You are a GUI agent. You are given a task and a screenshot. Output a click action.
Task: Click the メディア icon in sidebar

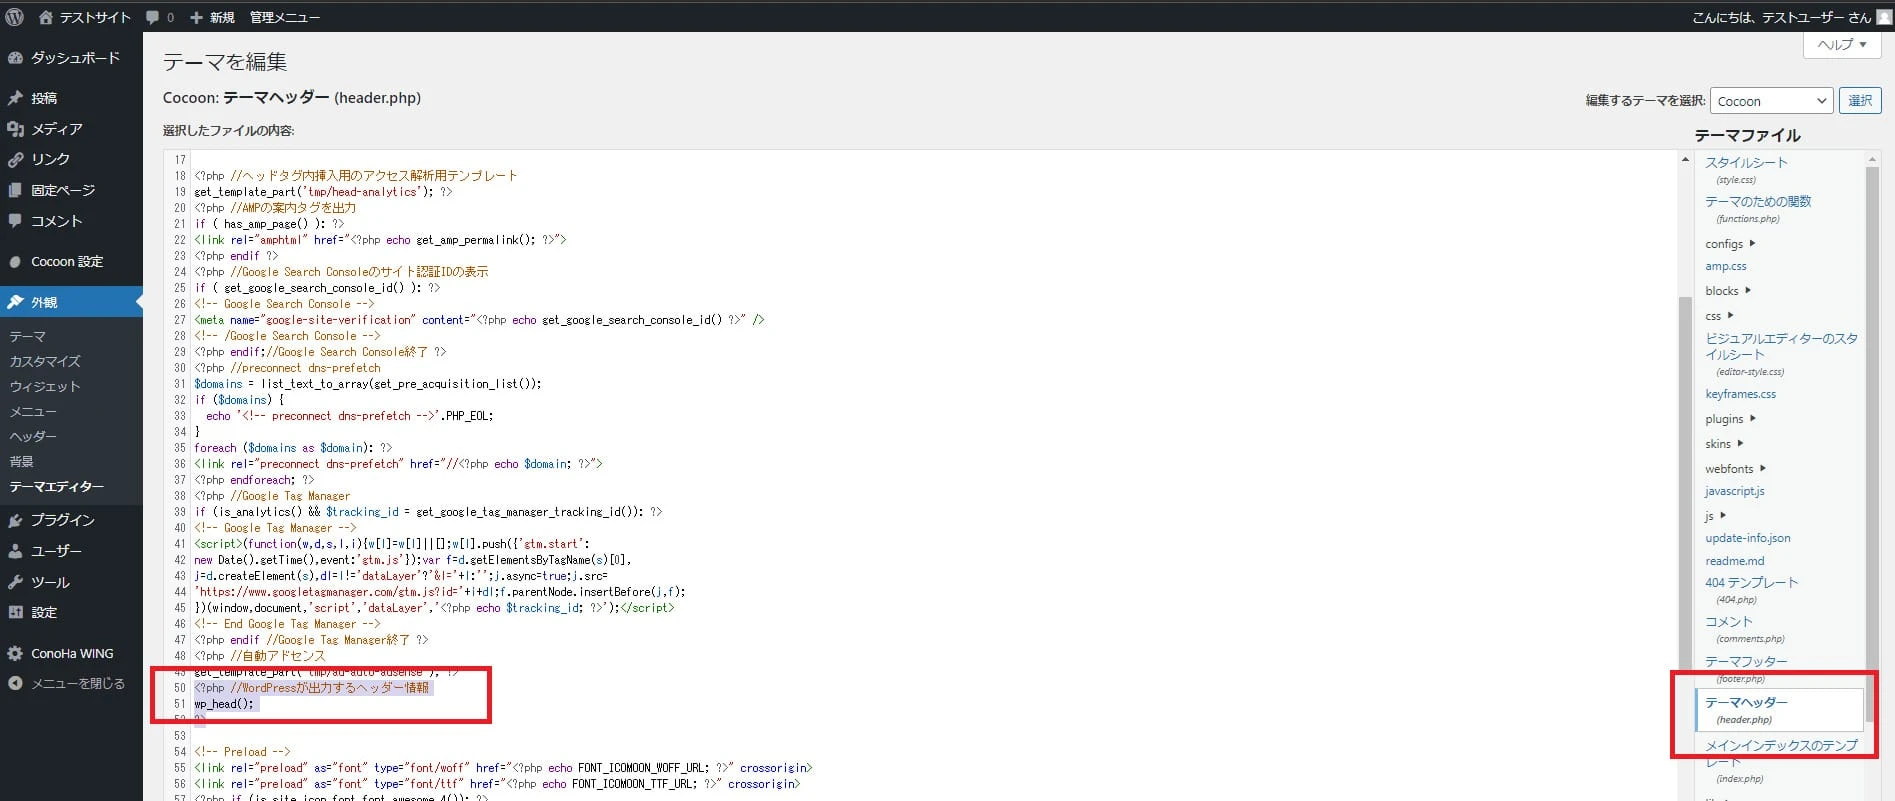click(15, 129)
